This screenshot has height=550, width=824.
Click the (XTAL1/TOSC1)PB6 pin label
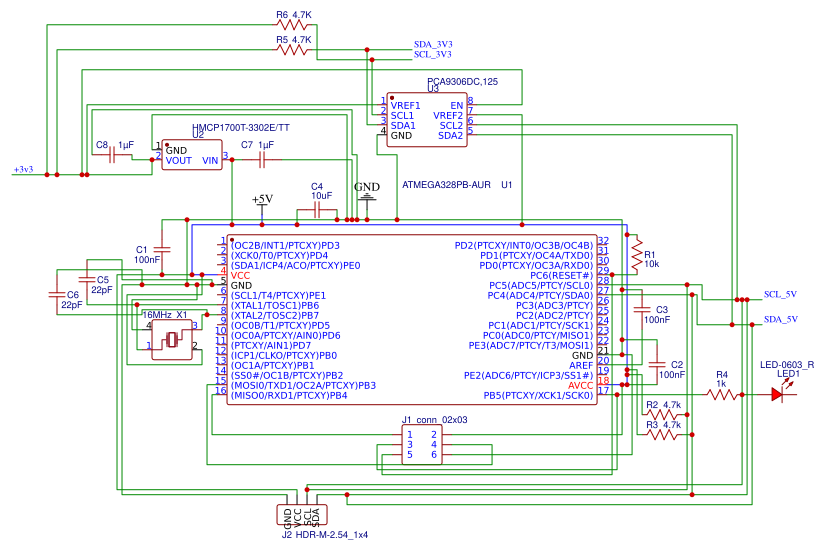(x=275, y=305)
